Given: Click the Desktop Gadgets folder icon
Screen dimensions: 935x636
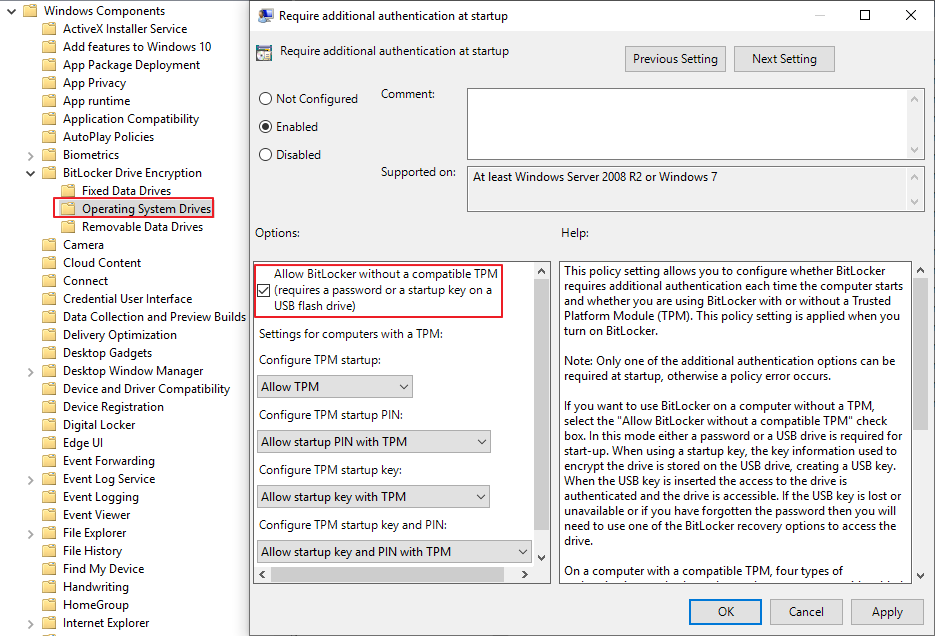Looking at the screenshot, I should 49,353.
